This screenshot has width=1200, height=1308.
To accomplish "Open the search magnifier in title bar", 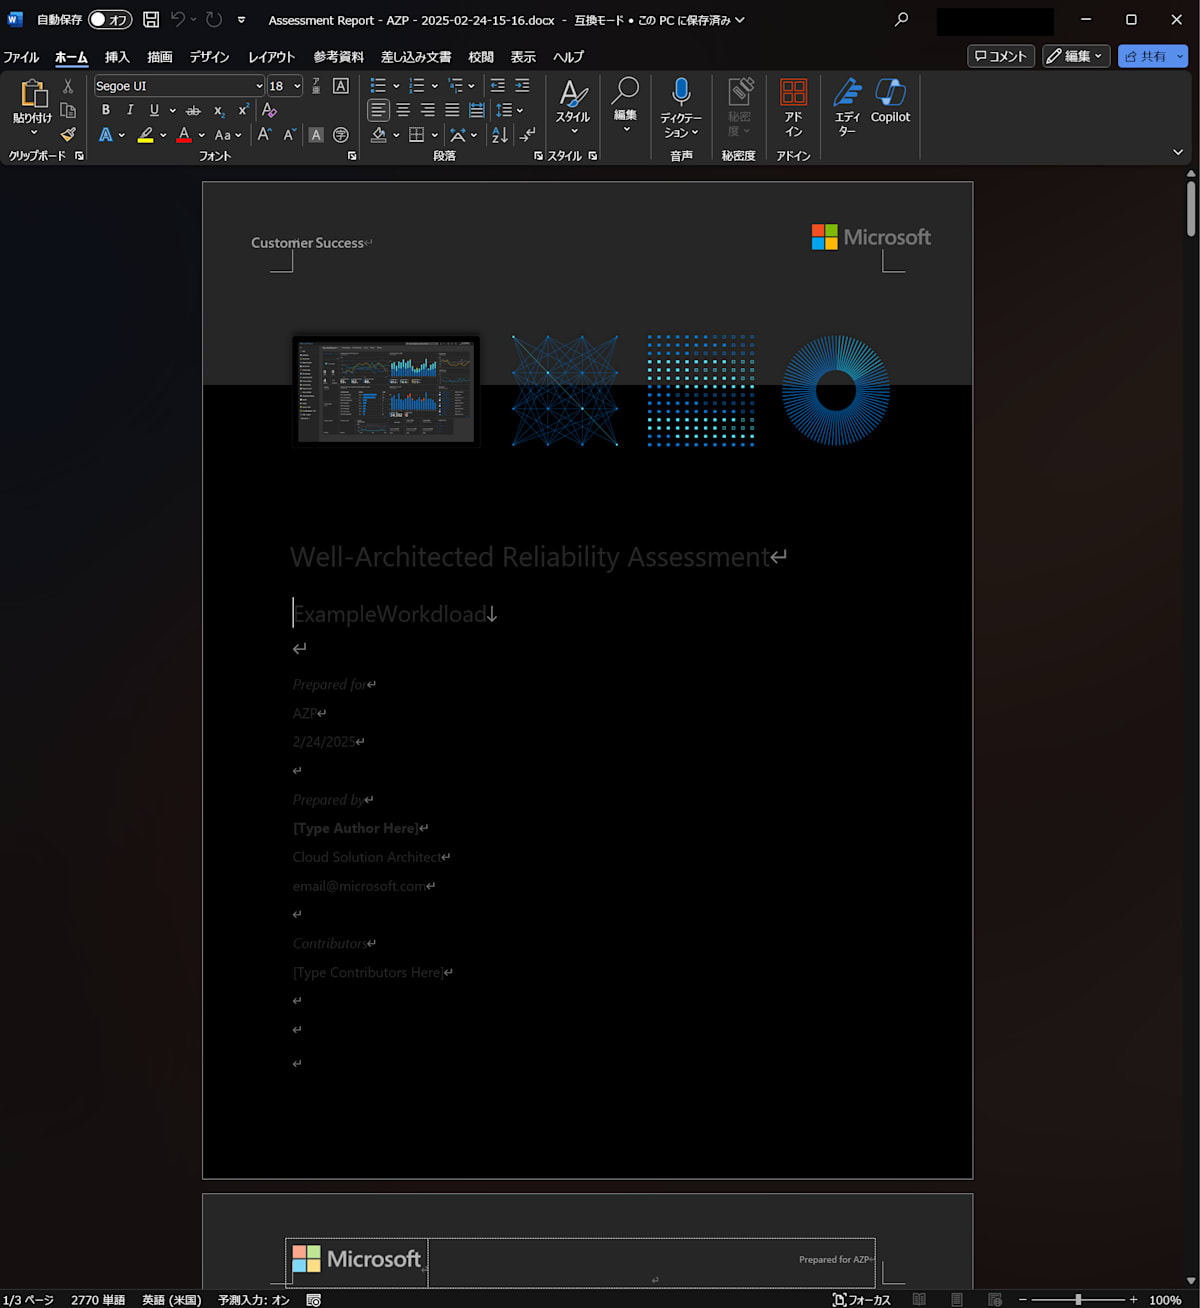I will 901,19.
